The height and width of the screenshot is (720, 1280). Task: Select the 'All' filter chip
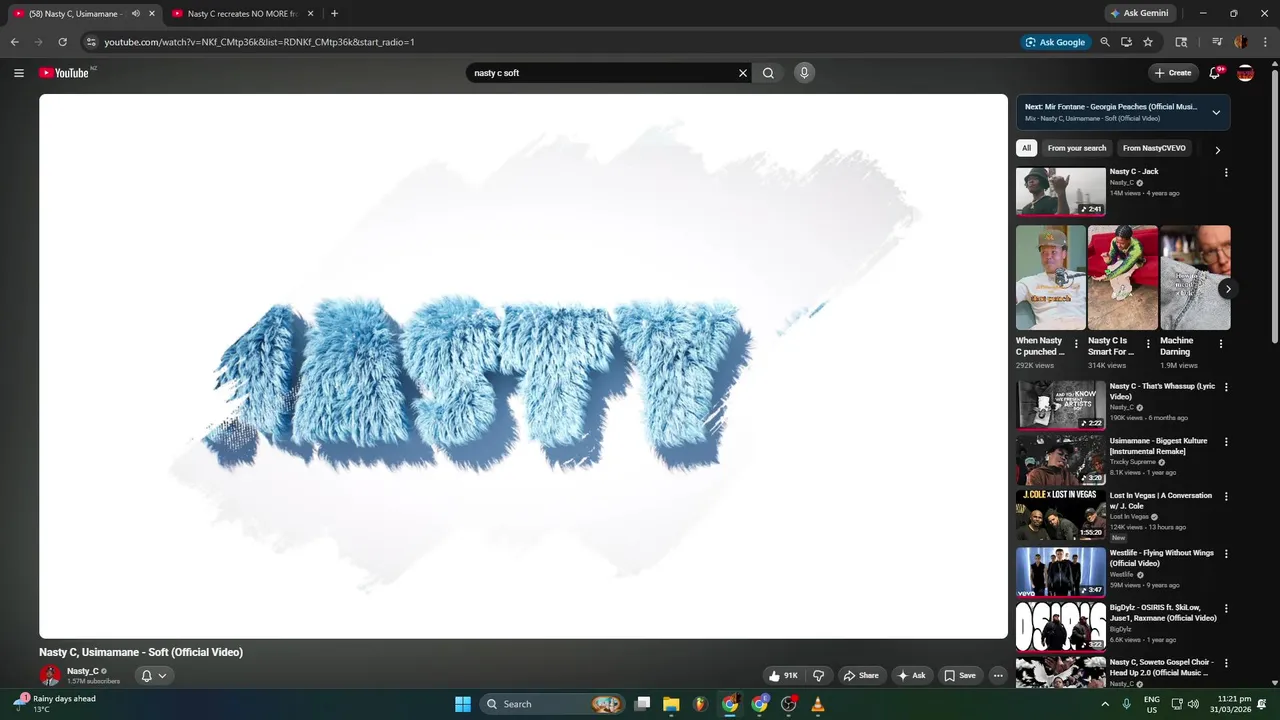1026,148
